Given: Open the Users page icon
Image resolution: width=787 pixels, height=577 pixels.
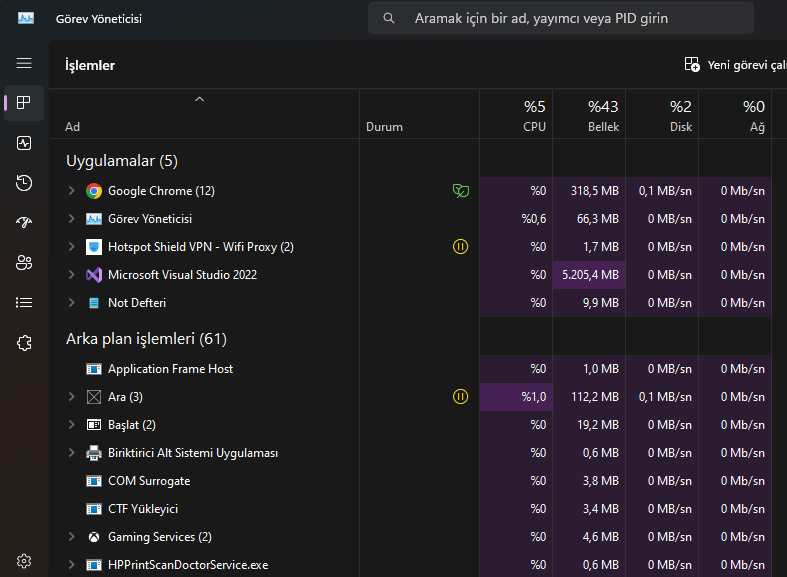Looking at the screenshot, I should 24,263.
